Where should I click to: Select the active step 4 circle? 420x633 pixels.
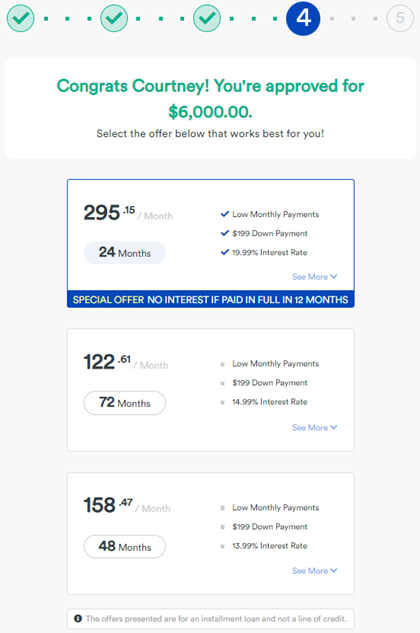[x=303, y=18]
